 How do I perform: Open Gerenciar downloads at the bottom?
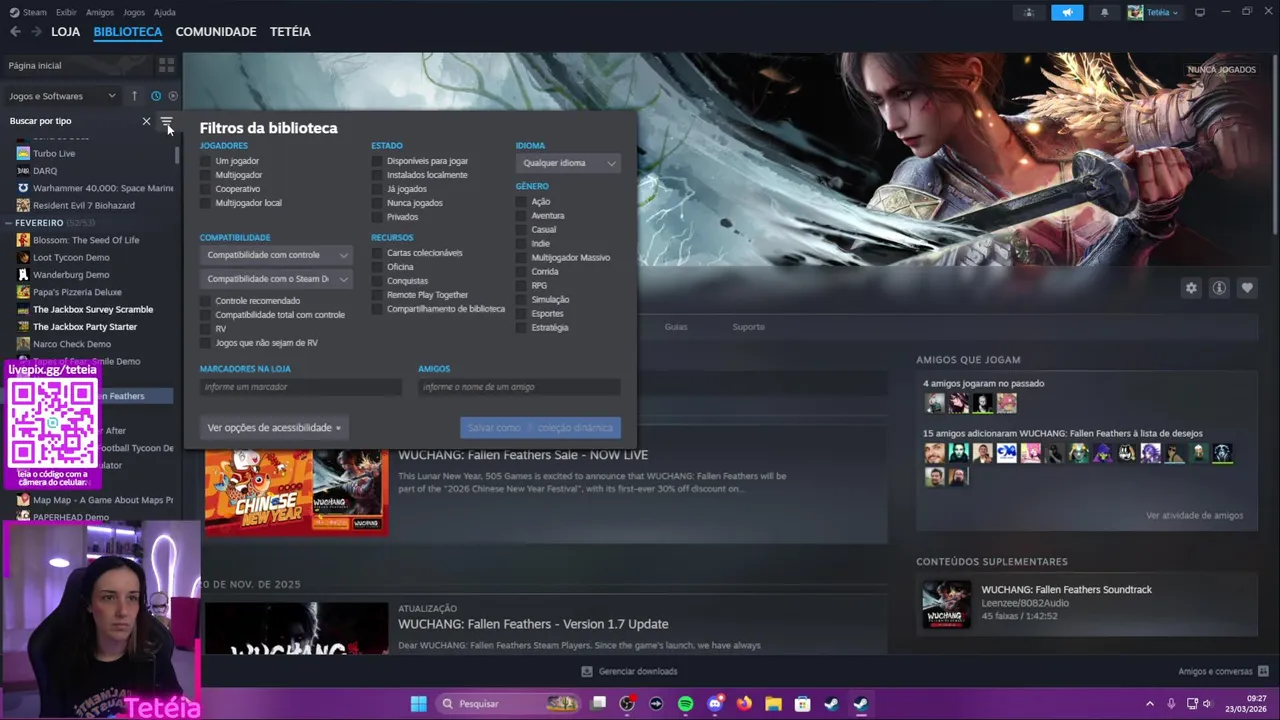click(630, 671)
